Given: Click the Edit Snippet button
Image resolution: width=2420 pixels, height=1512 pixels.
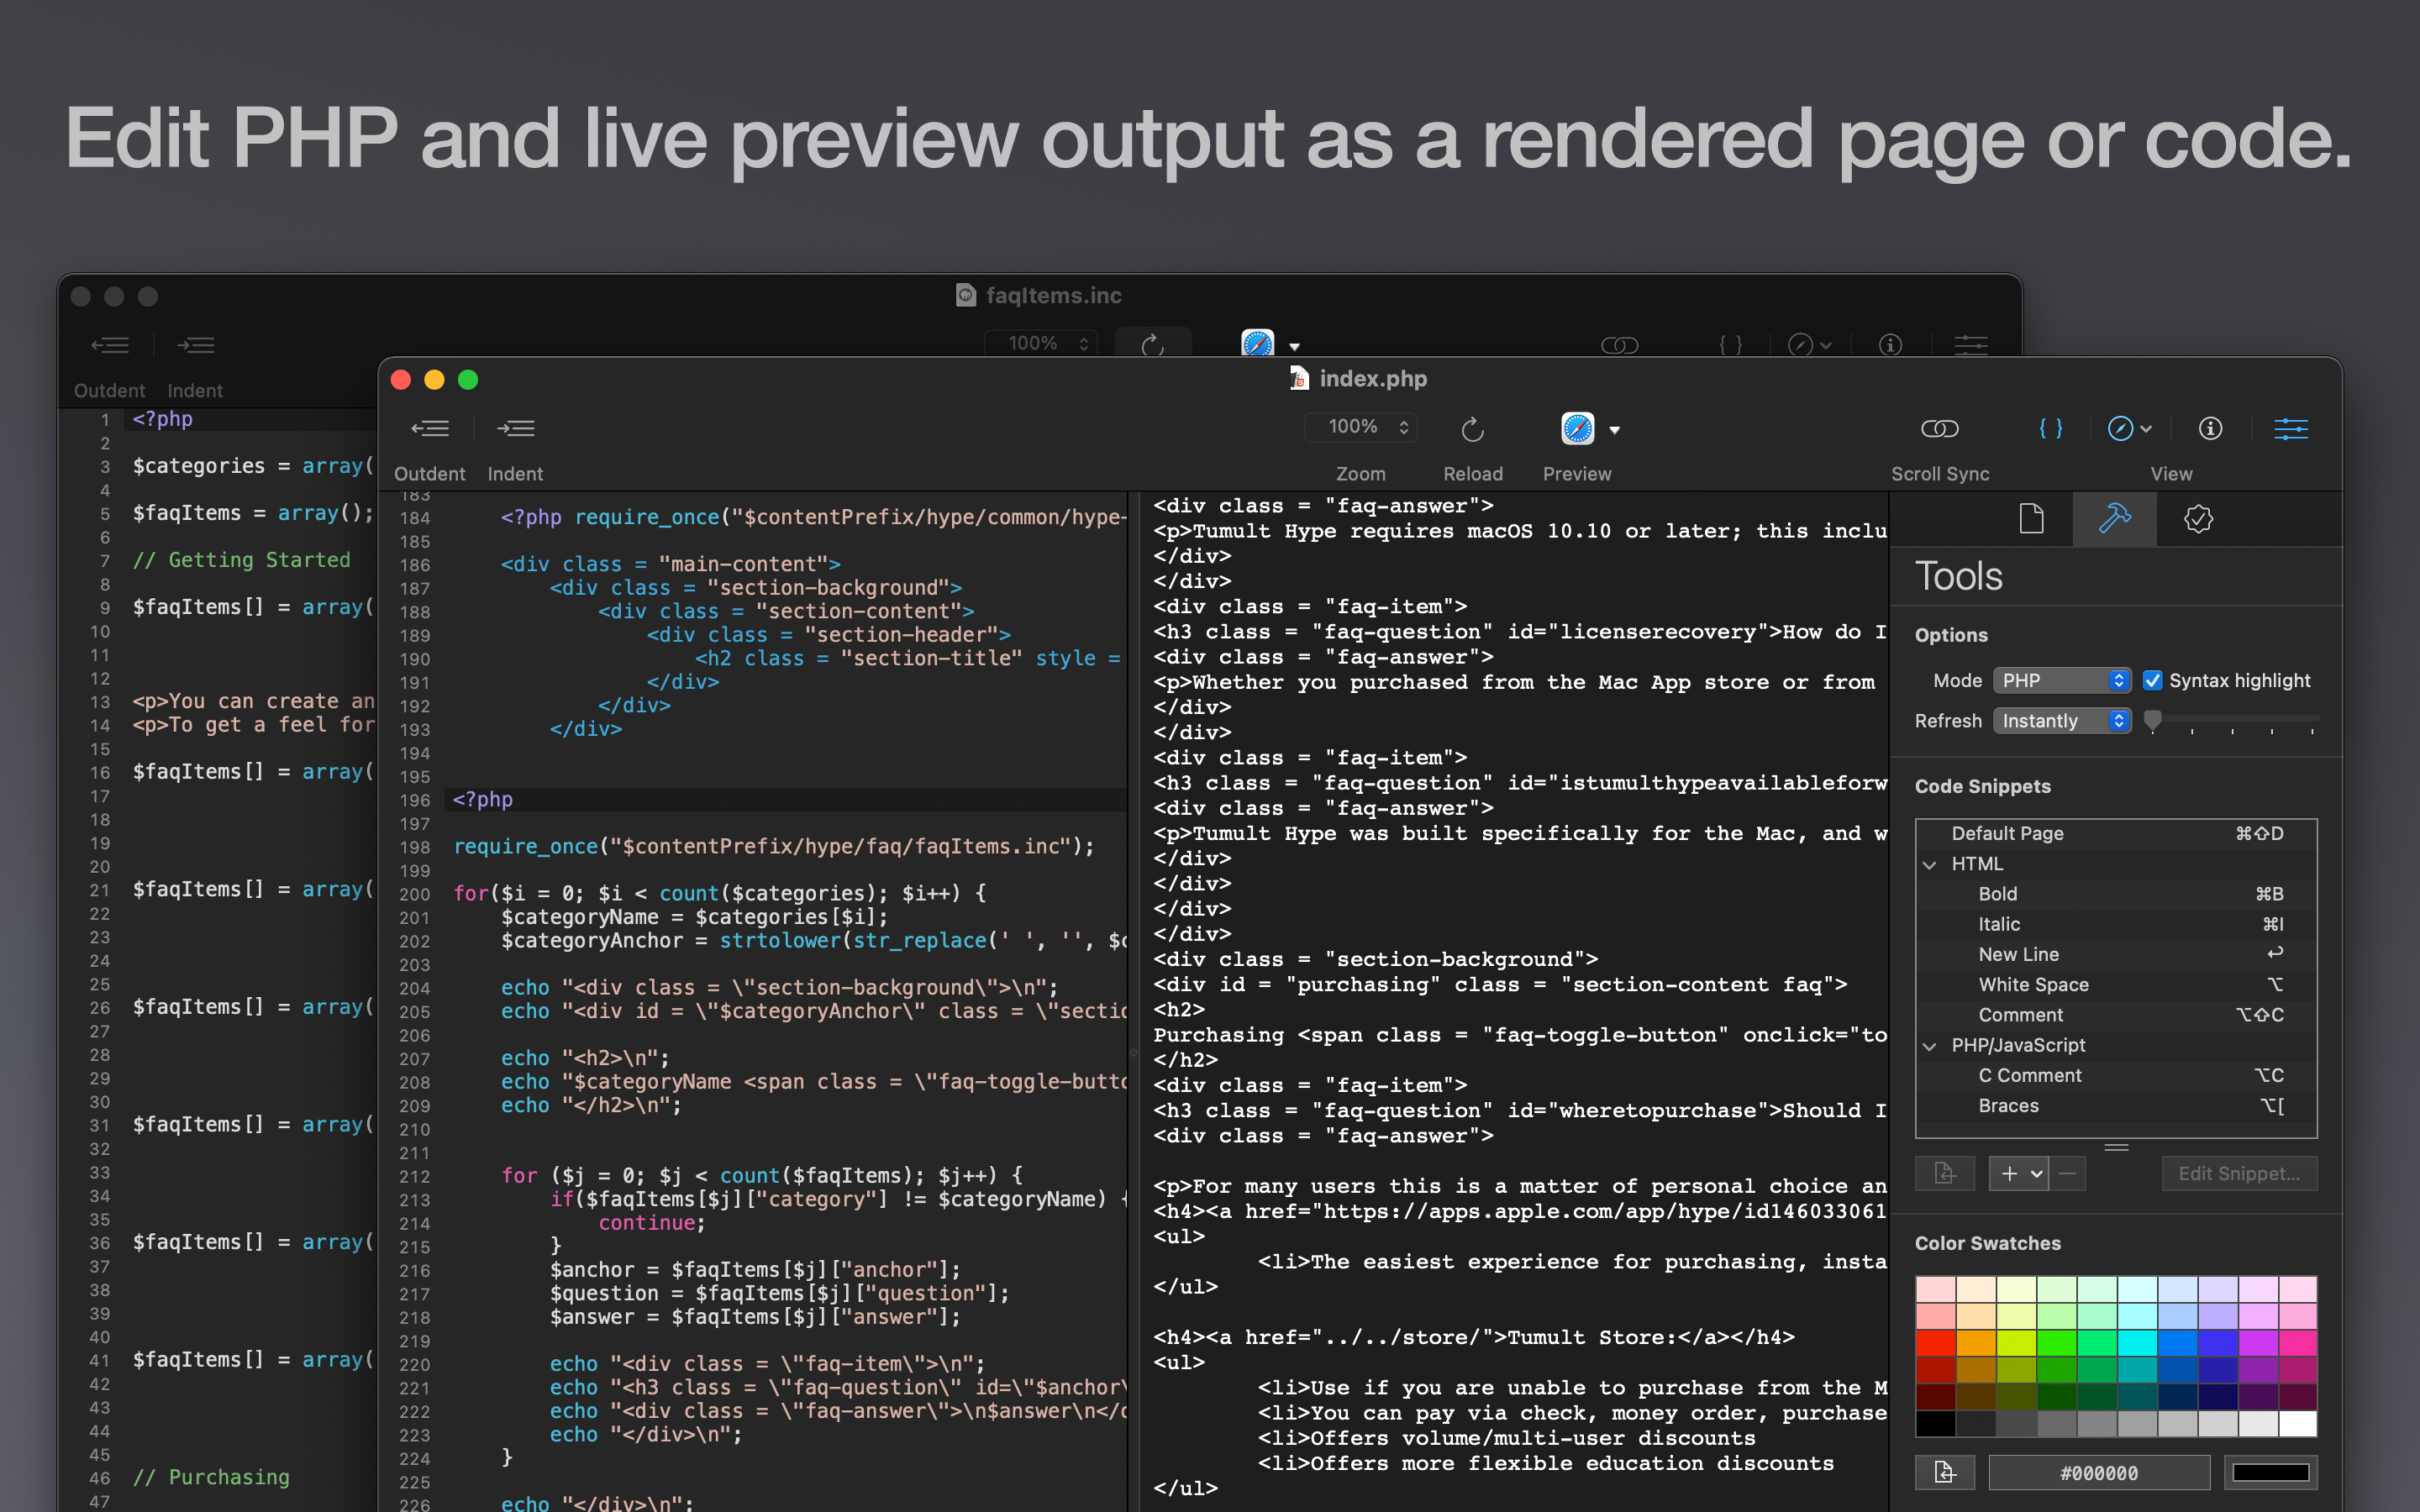Looking at the screenshot, I should pos(2239,1173).
